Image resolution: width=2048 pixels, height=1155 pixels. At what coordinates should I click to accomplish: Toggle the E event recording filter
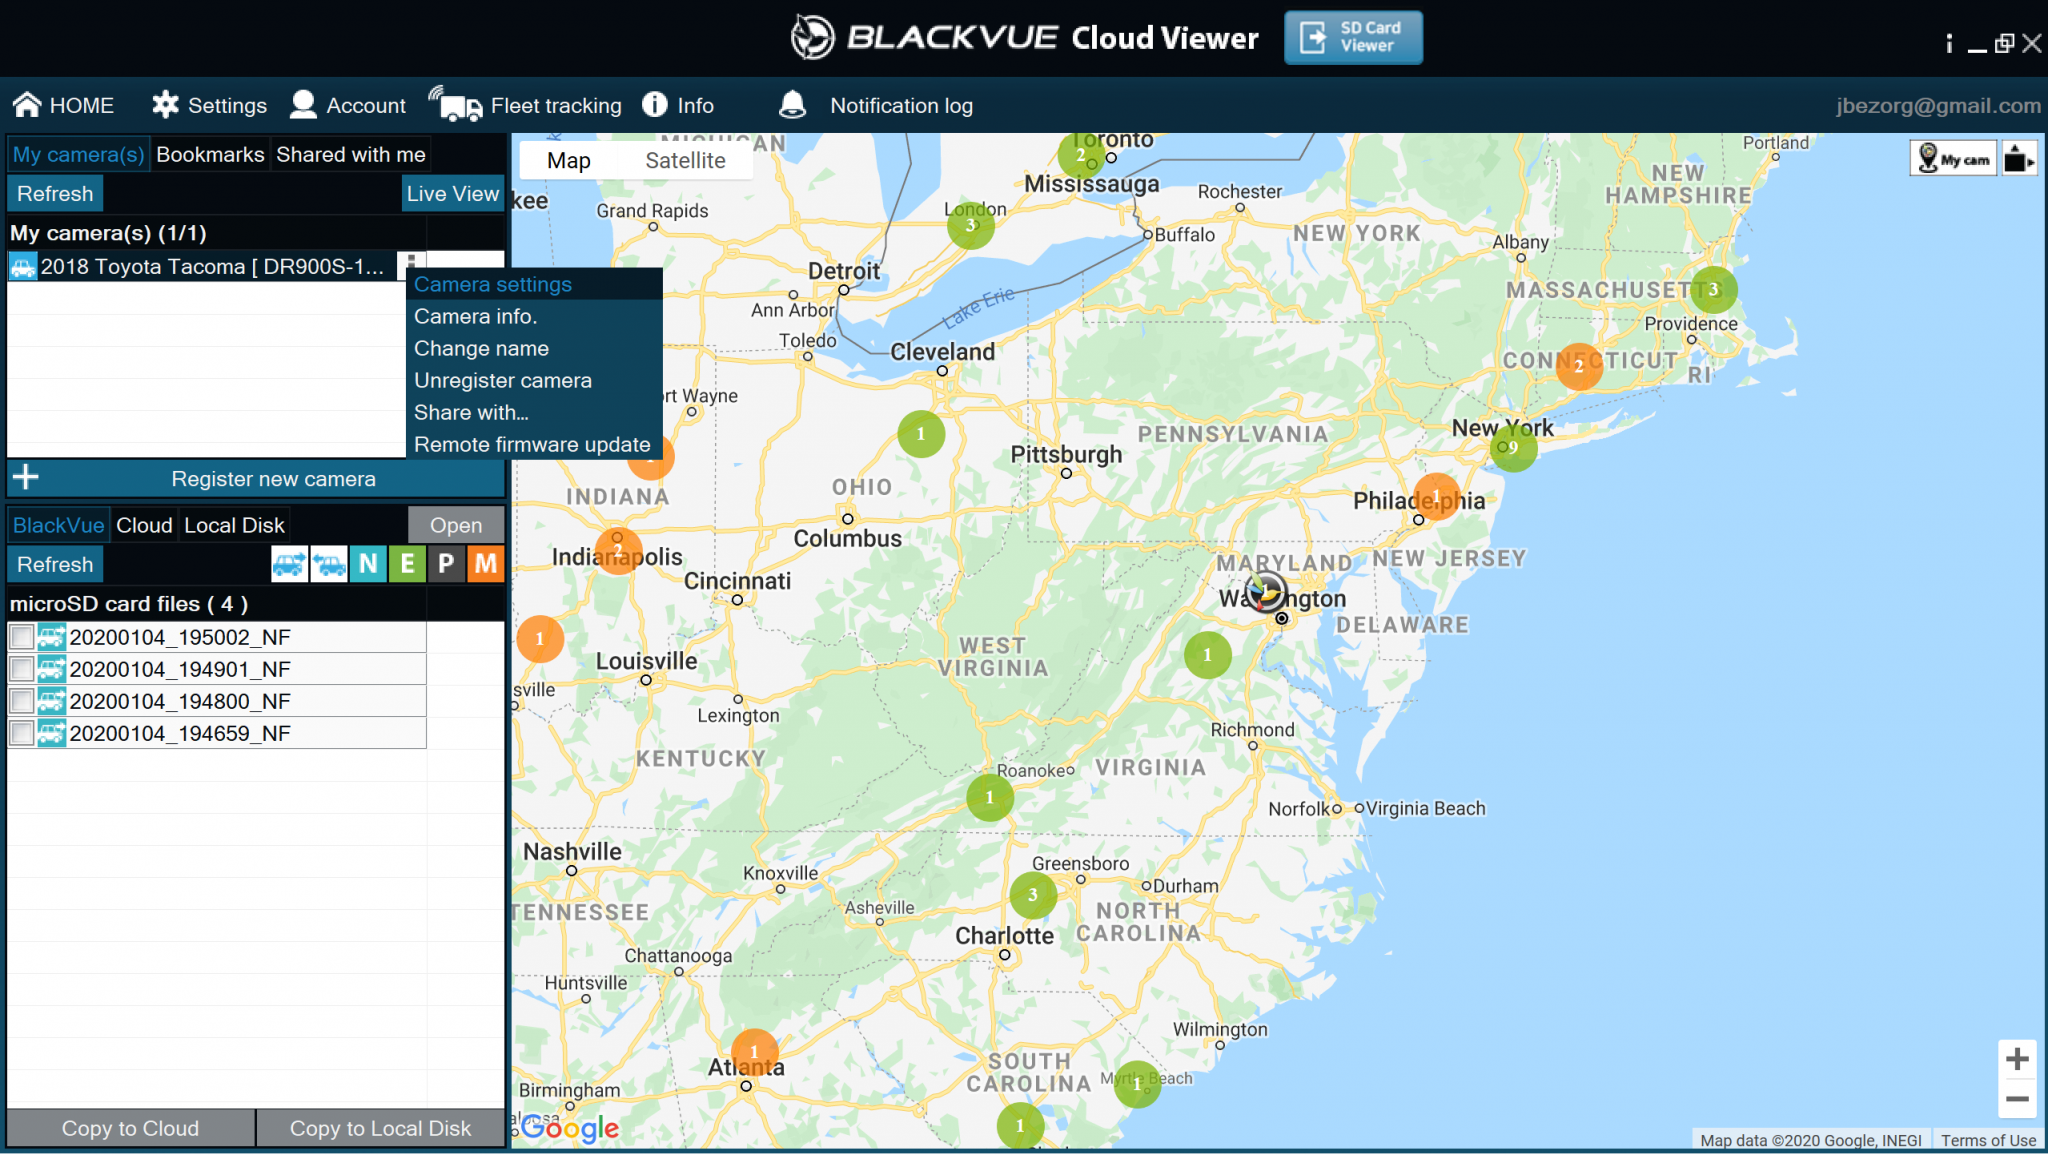click(x=407, y=564)
